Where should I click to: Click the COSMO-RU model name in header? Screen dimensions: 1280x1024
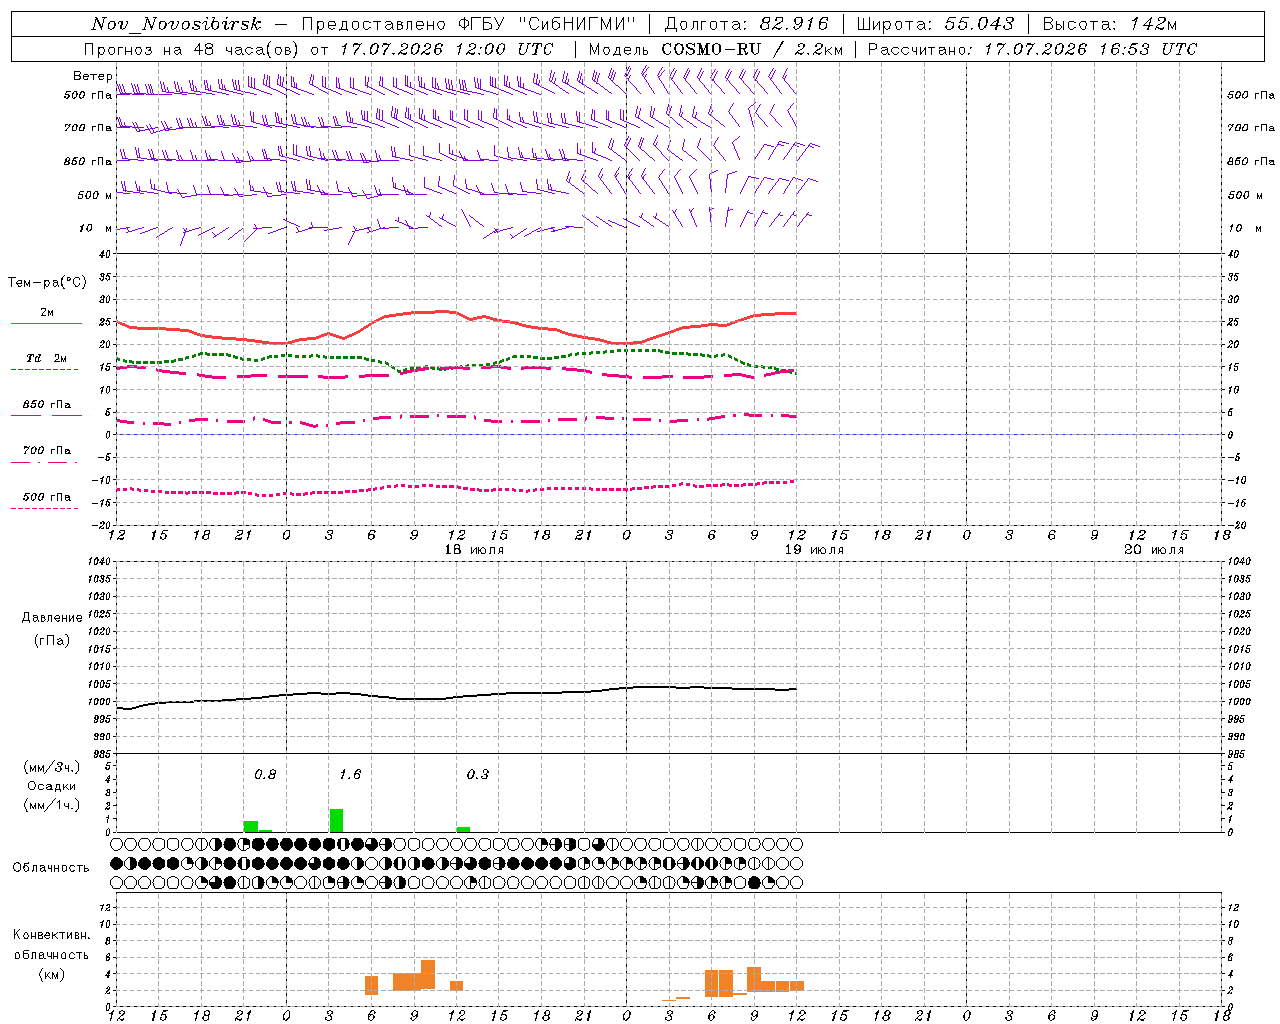point(711,49)
